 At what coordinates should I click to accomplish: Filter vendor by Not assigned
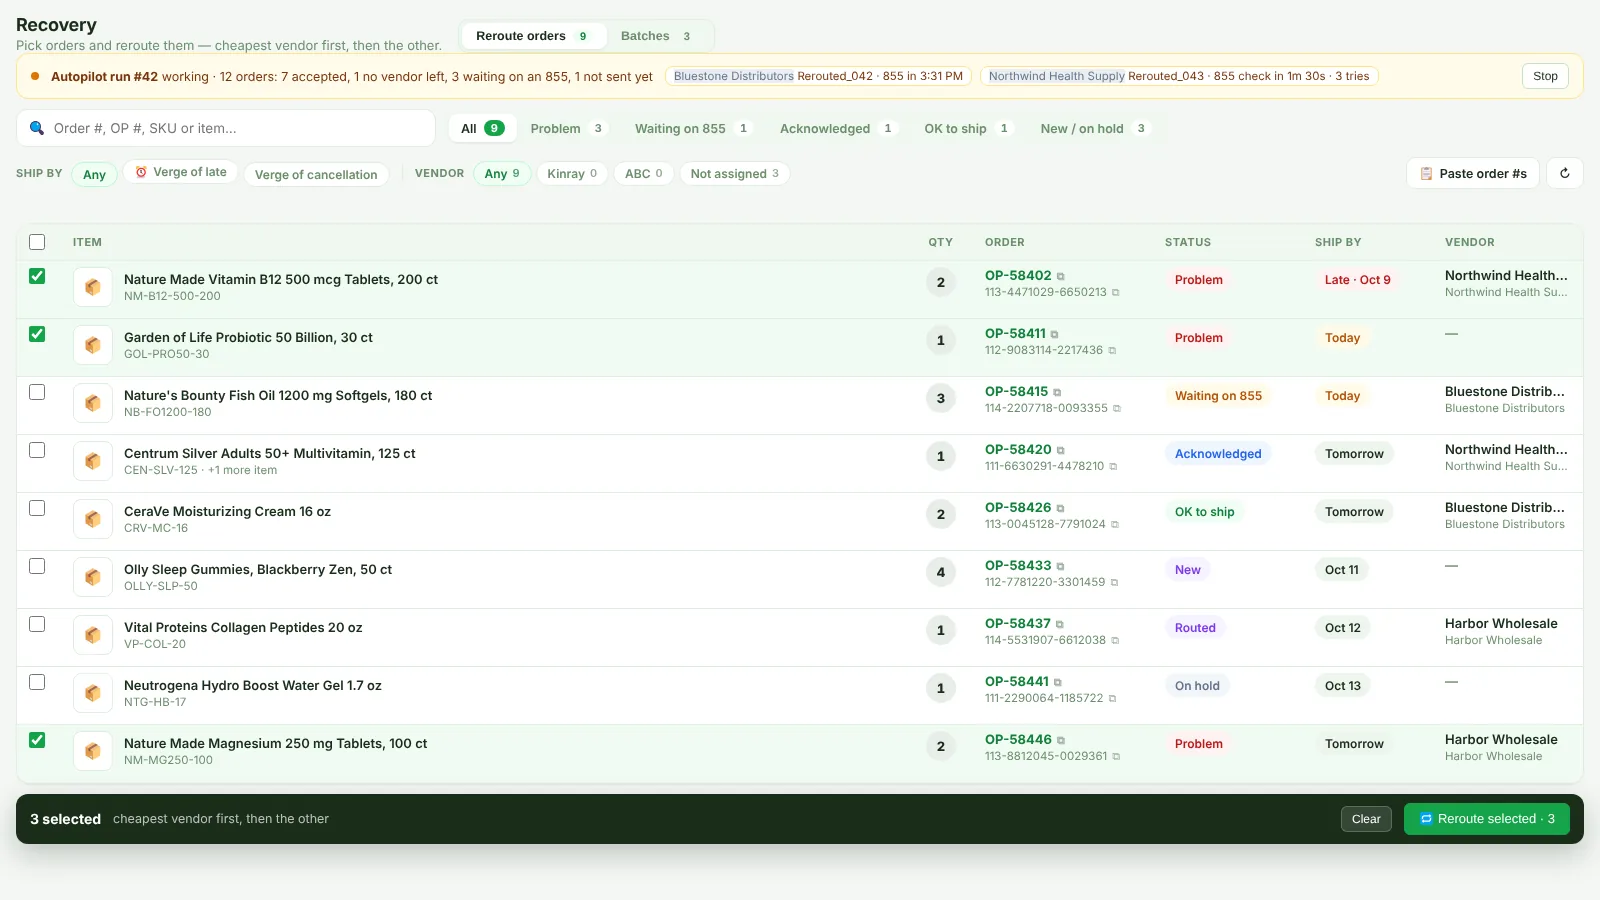[735, 173]
